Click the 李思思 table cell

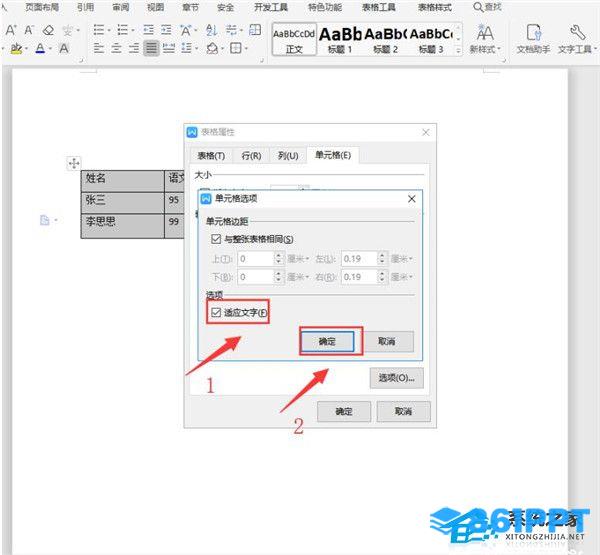tap(122, 226)
